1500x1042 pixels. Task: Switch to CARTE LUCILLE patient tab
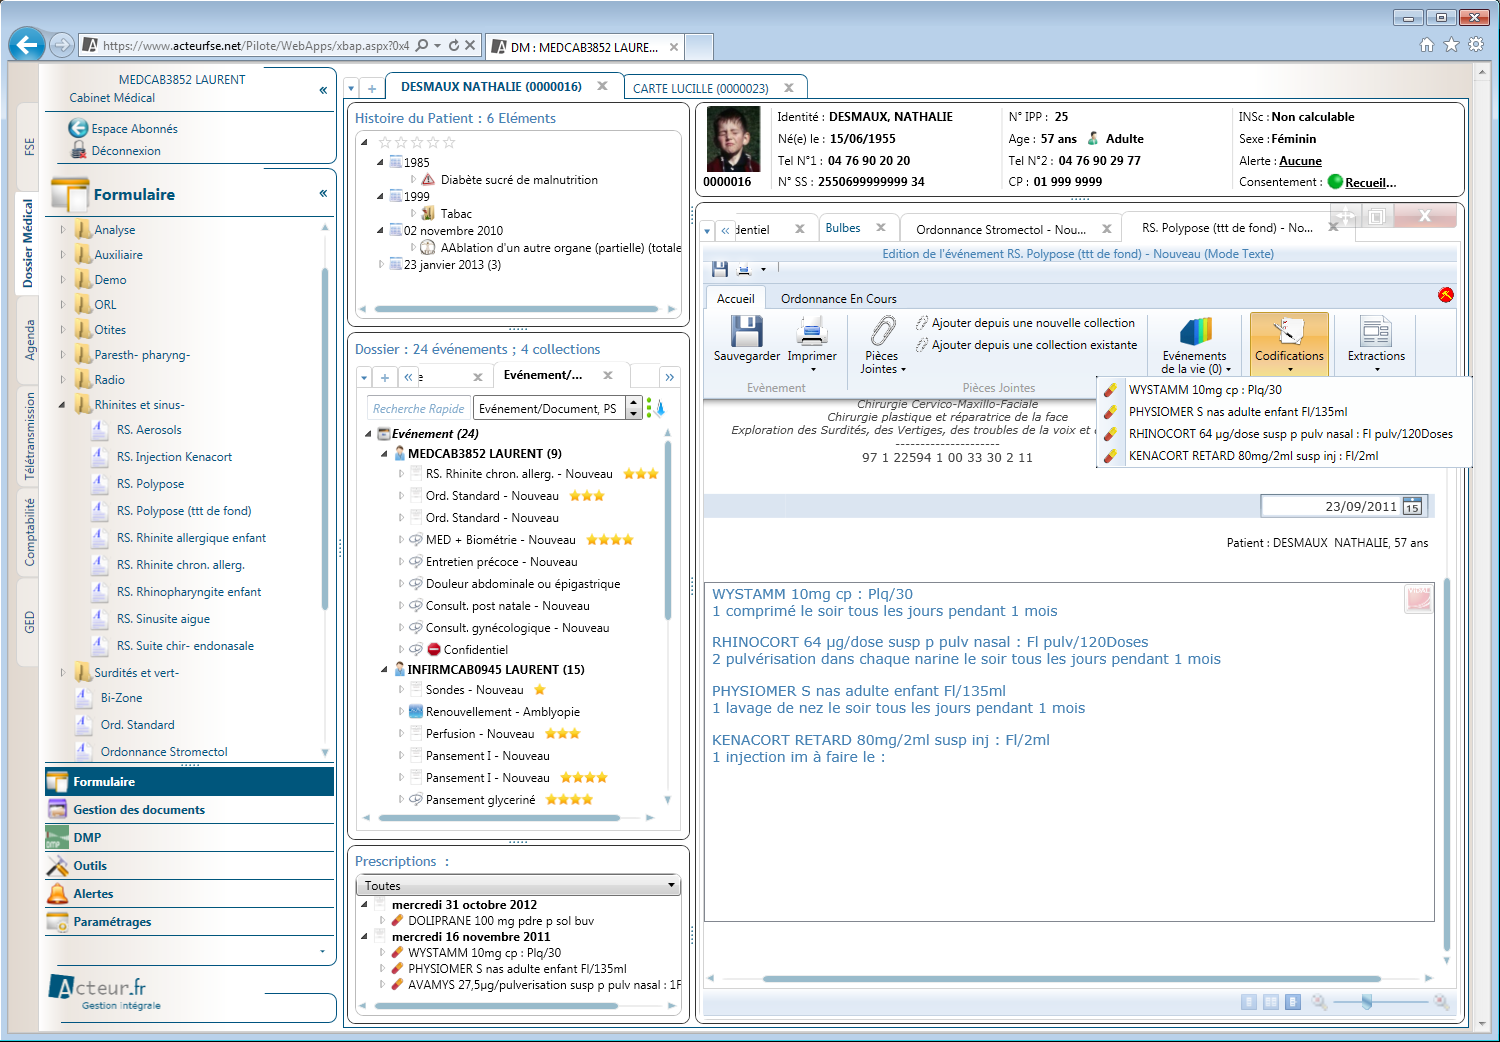coord(700,88)
